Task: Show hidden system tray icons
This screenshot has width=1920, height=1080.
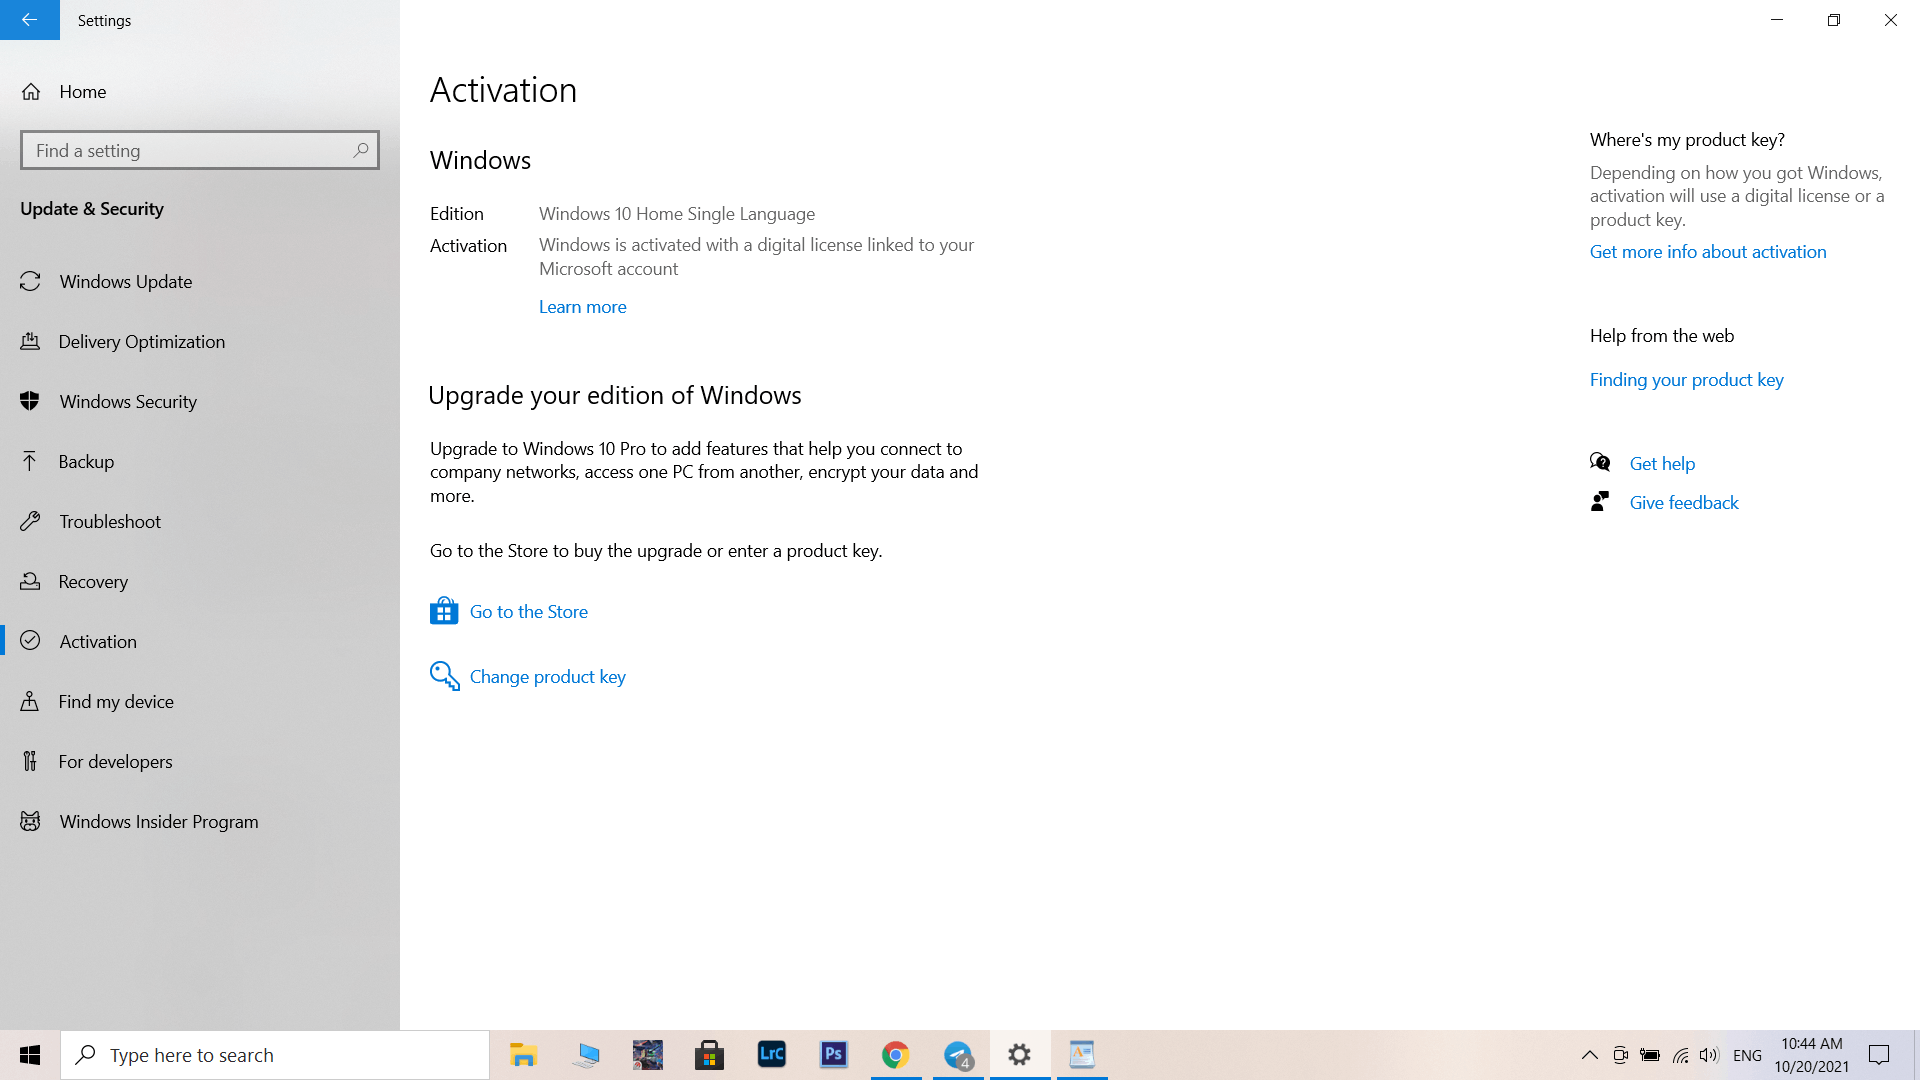Action: point(1589,1055)
